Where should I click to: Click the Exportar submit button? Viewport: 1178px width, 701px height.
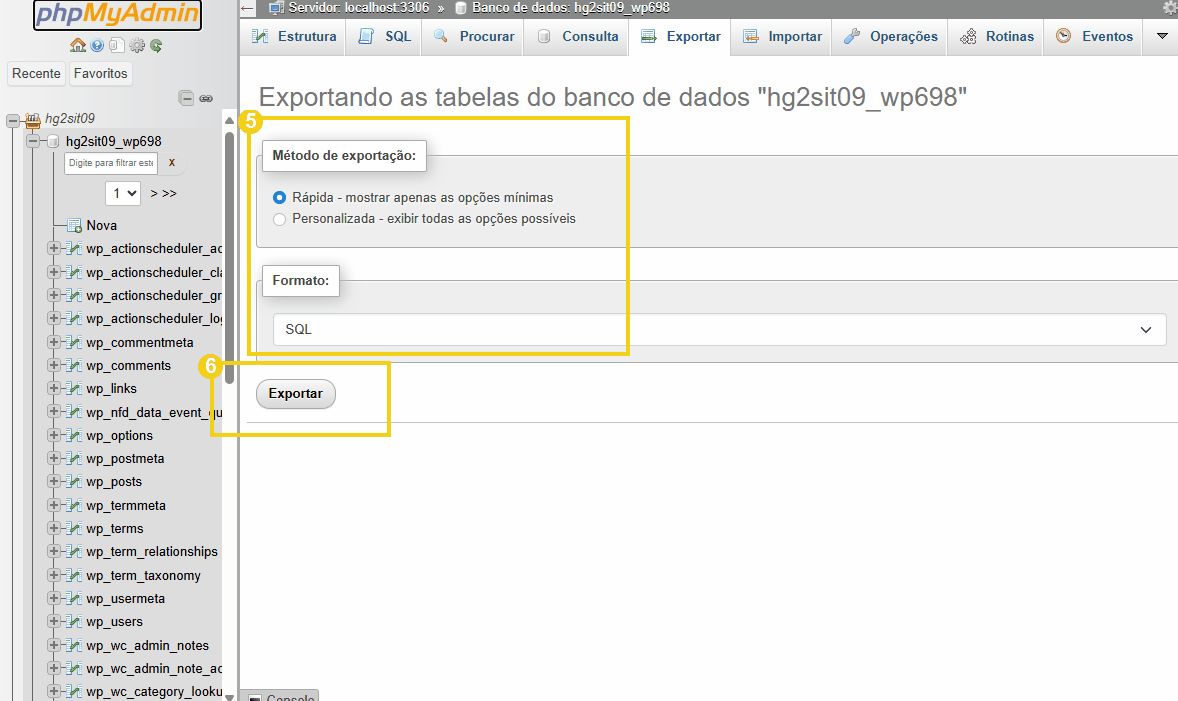coord(296,394)
